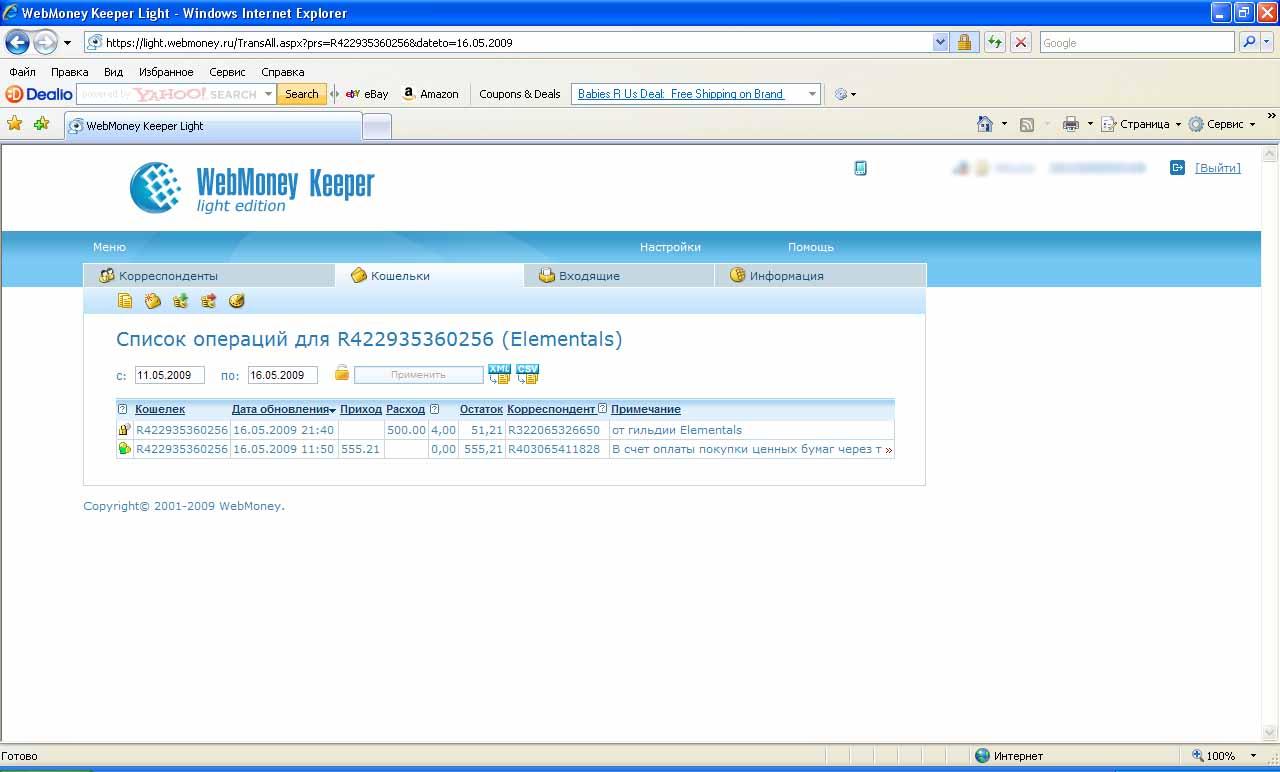Click the Dealio Search button

[x=301, y=94]
